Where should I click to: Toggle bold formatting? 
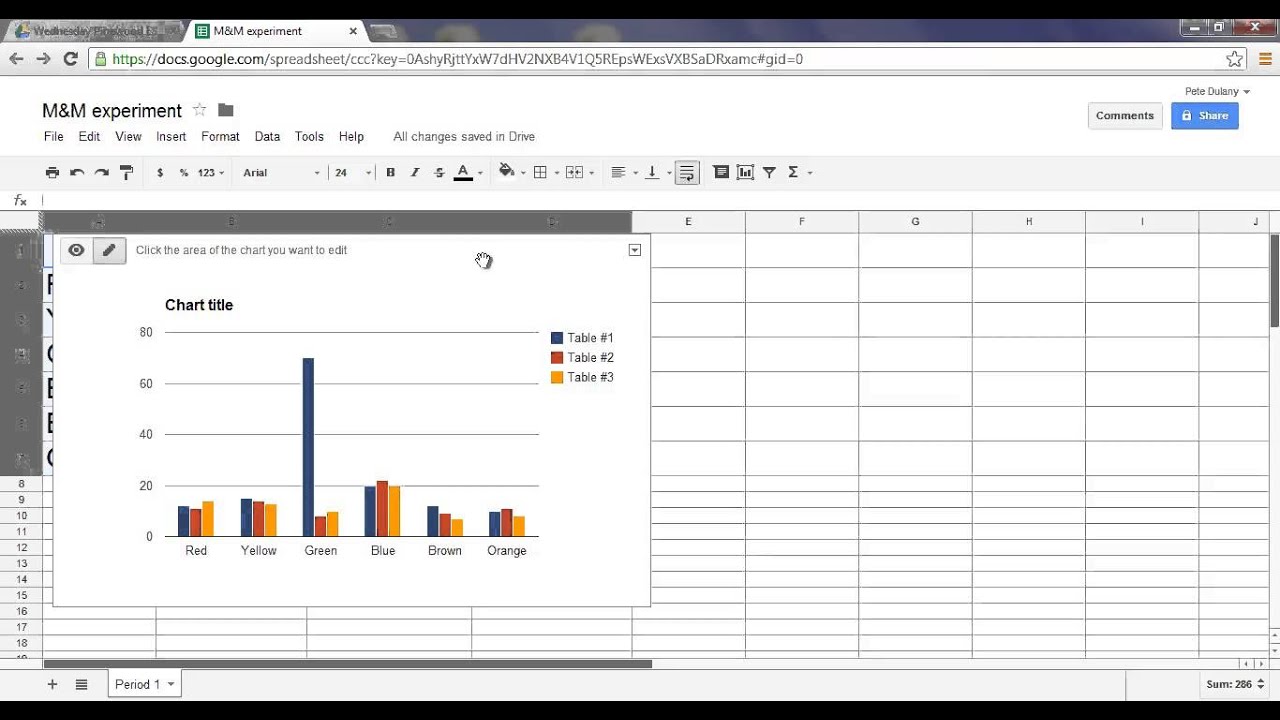[x=390, y=172]
